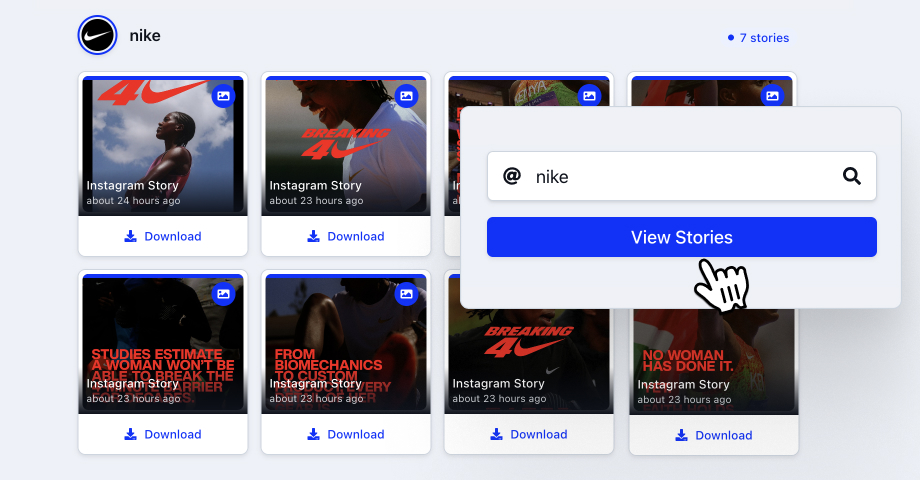Screen dimensions: 920x480
Task: Click the image badge on the 'From Biomechanics' story
Action: tap(407, 293)
